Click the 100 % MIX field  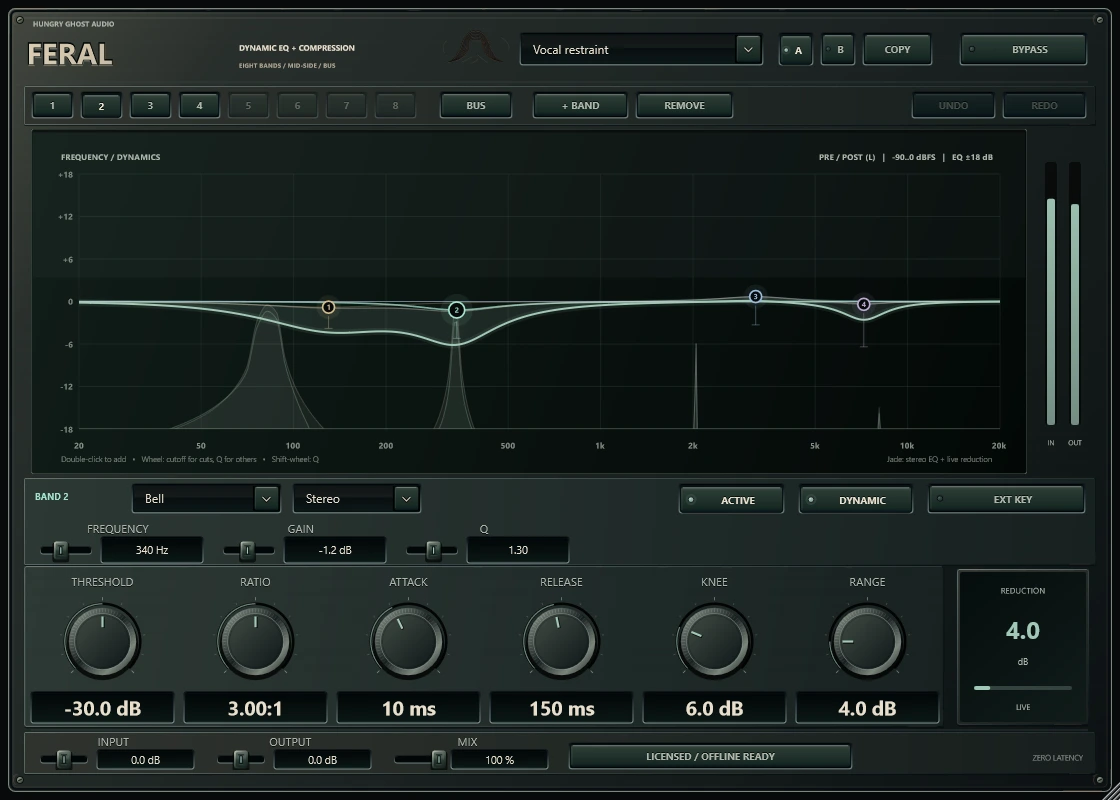499,760
